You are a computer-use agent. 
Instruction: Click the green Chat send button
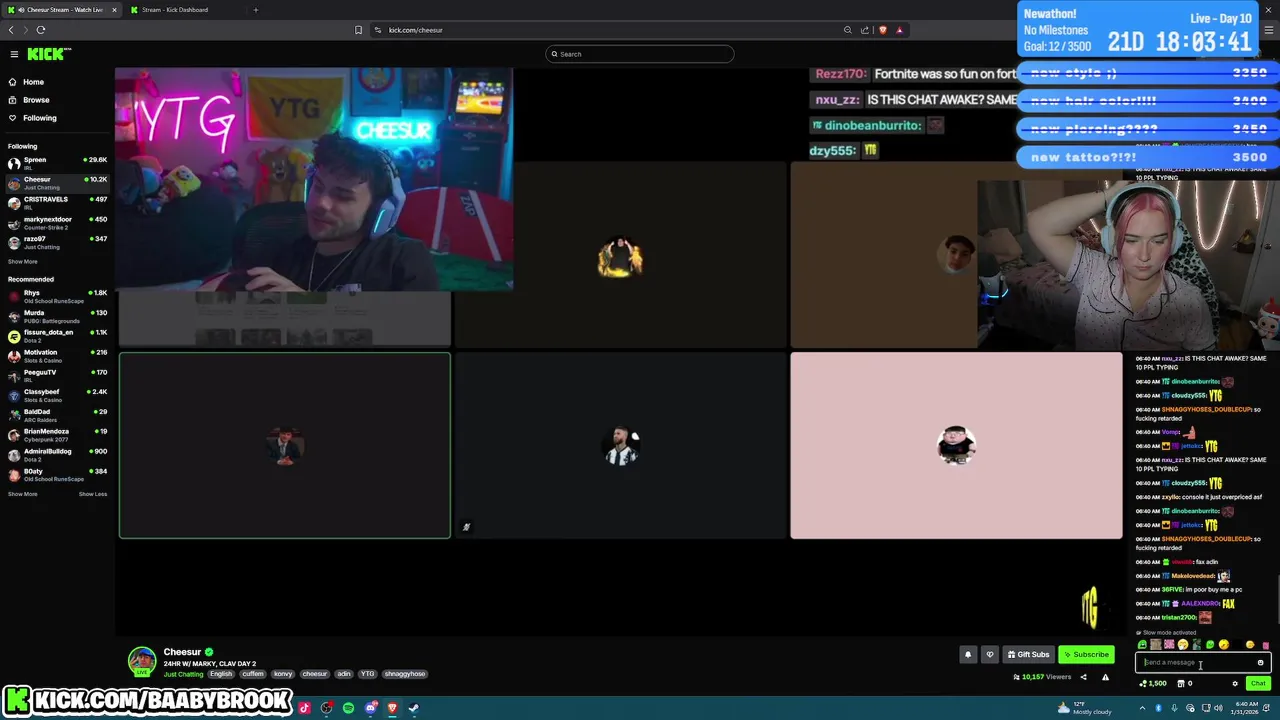pyautogui.click(x=1258, y=684)
